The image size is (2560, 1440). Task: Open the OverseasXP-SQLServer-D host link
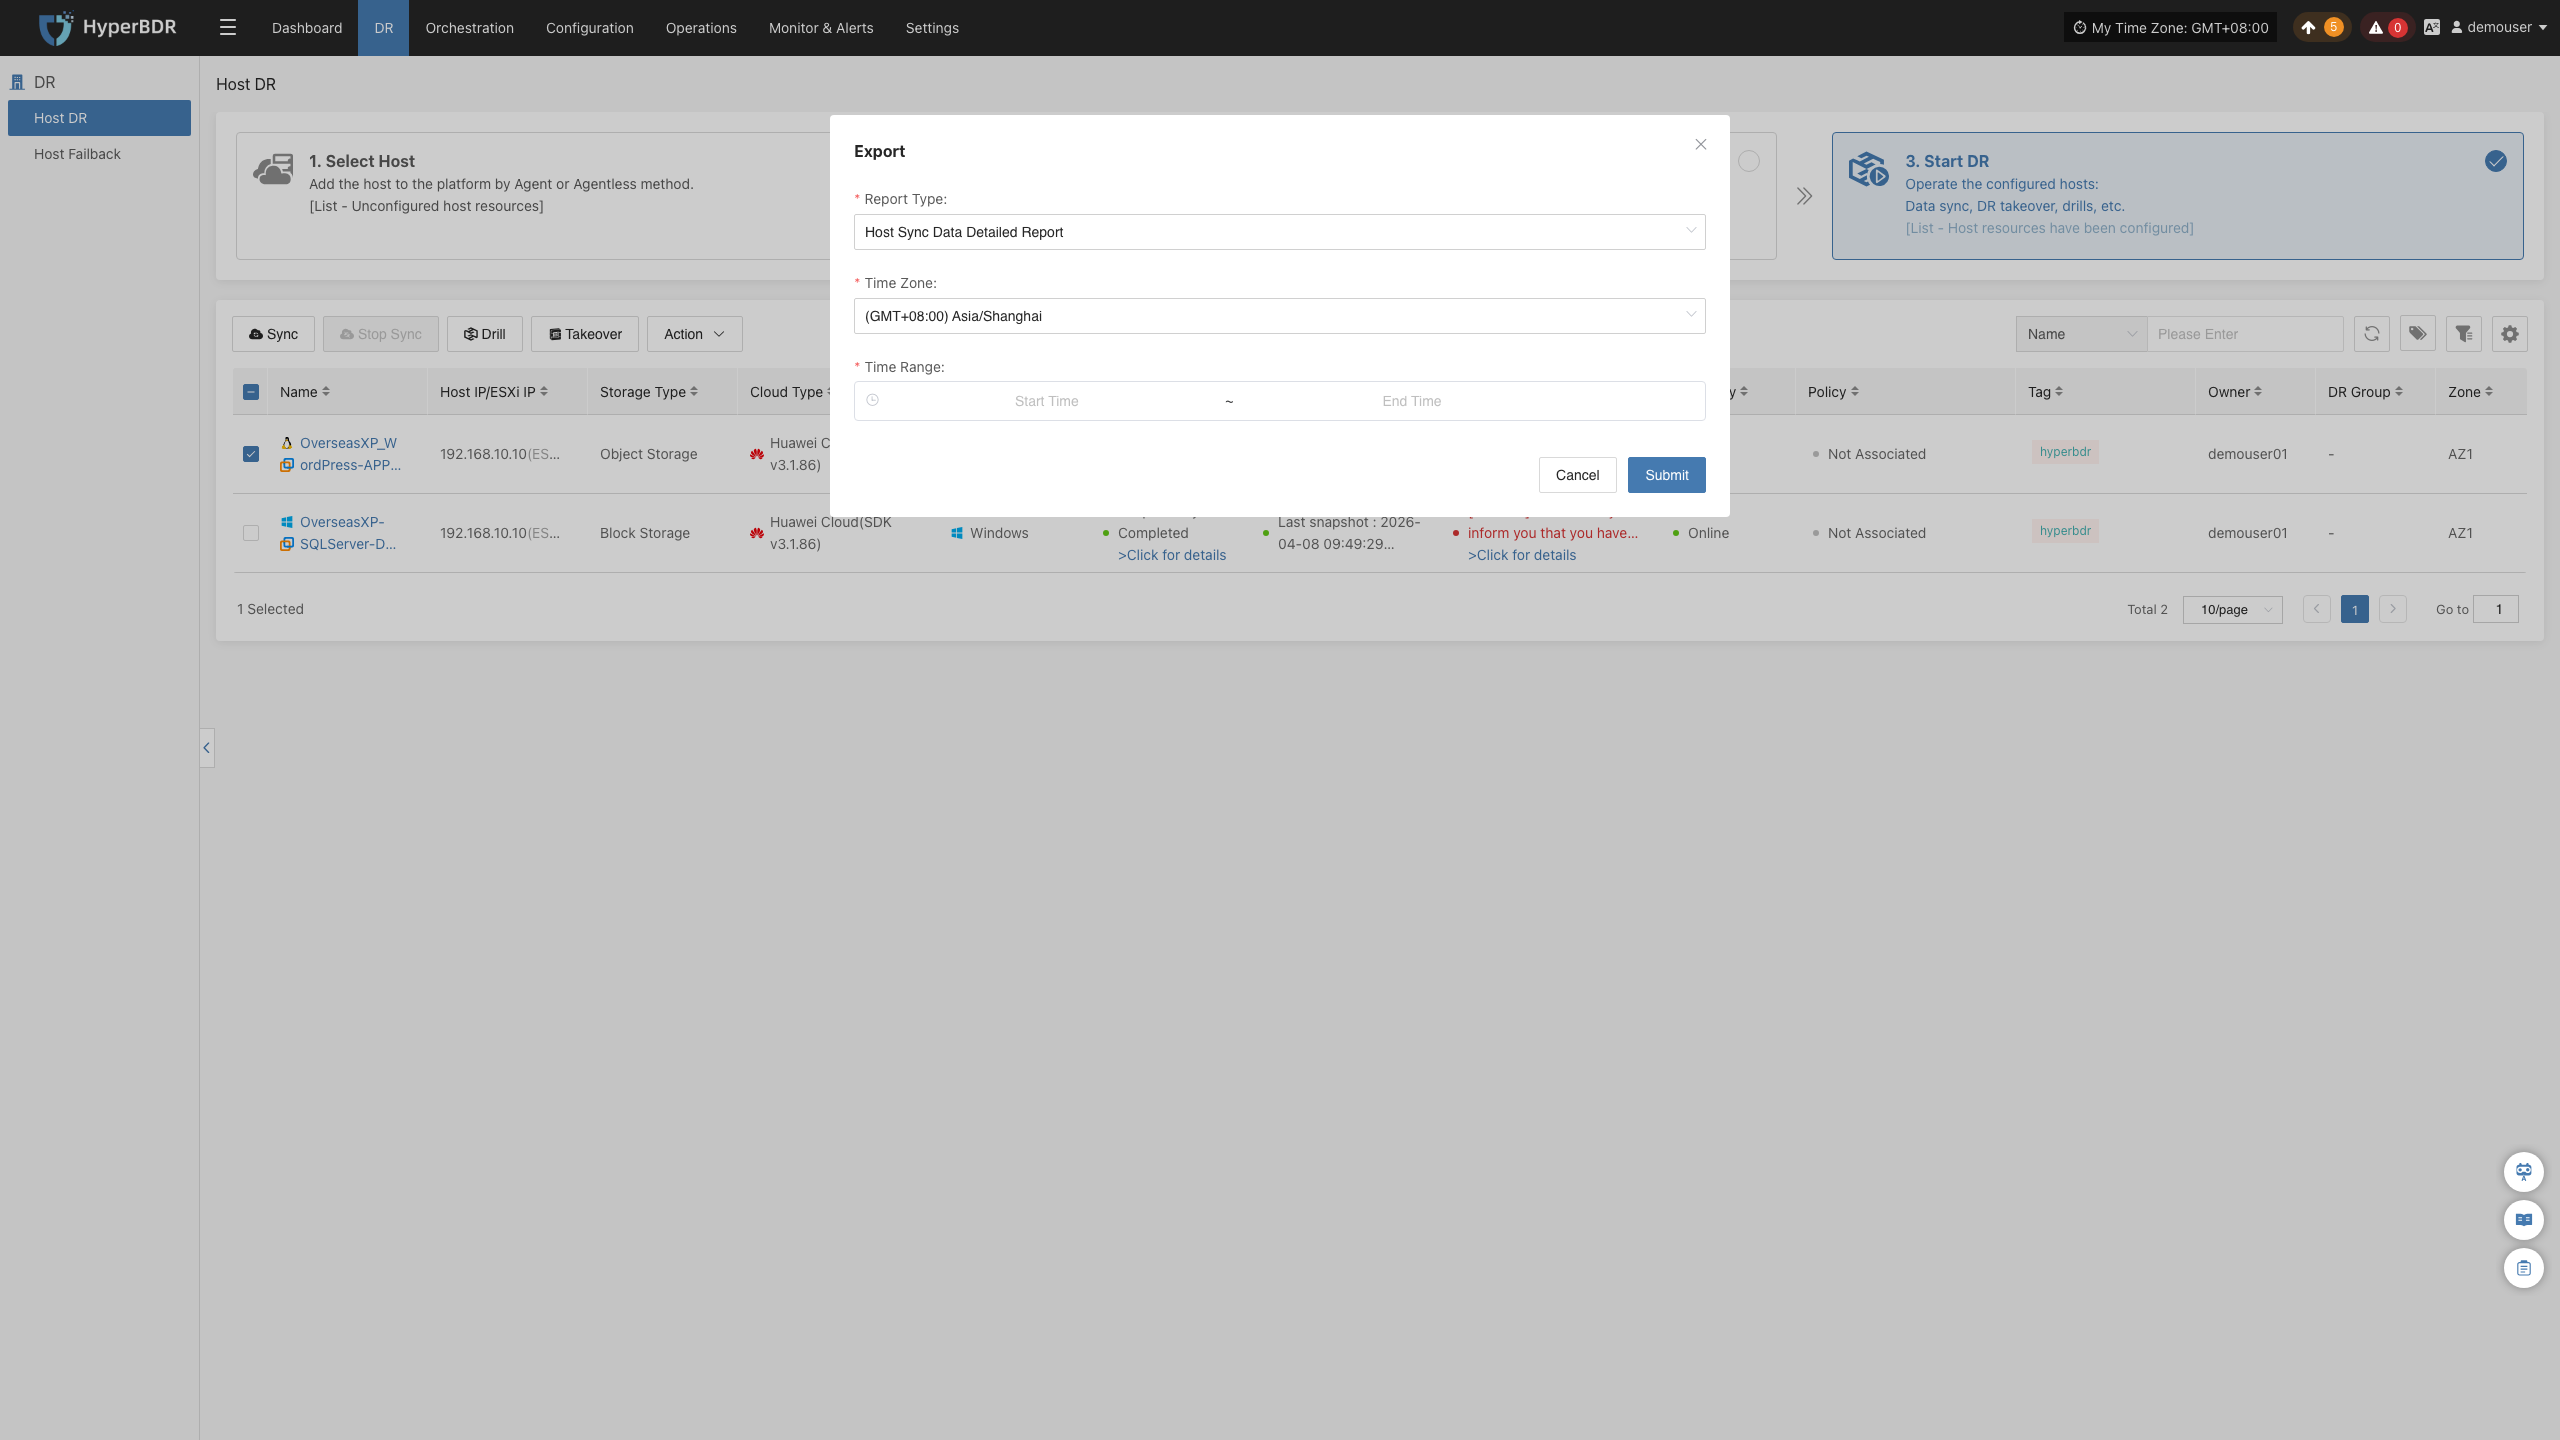pyautogui.click(x=348, y=533)
